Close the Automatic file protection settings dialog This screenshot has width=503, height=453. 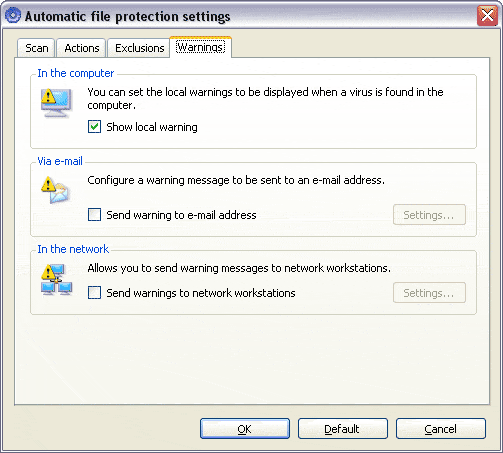(487, 15)
